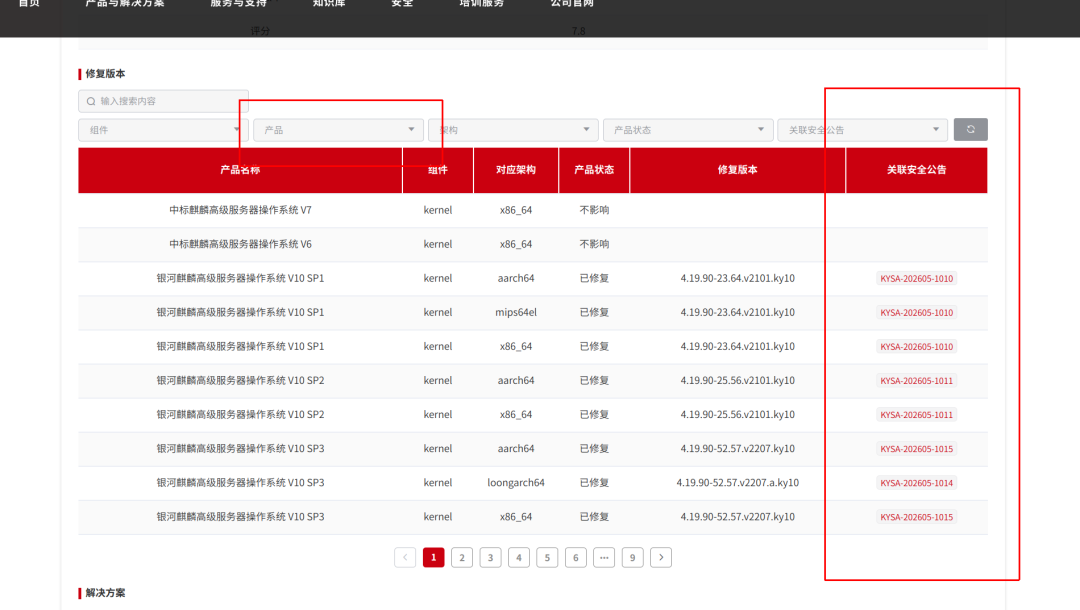
Task: Click the 修复版本 section heading
Action: (x=105, y=74)
